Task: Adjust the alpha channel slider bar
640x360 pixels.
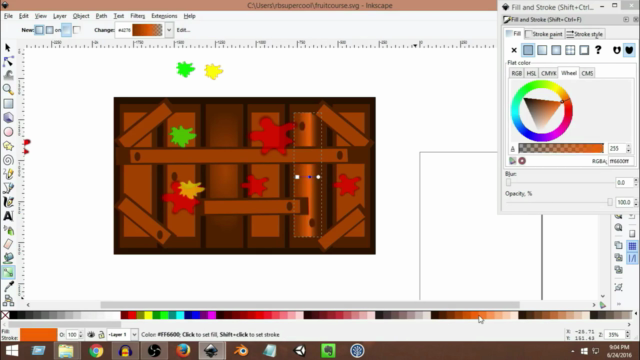Action: coord(561,148)
